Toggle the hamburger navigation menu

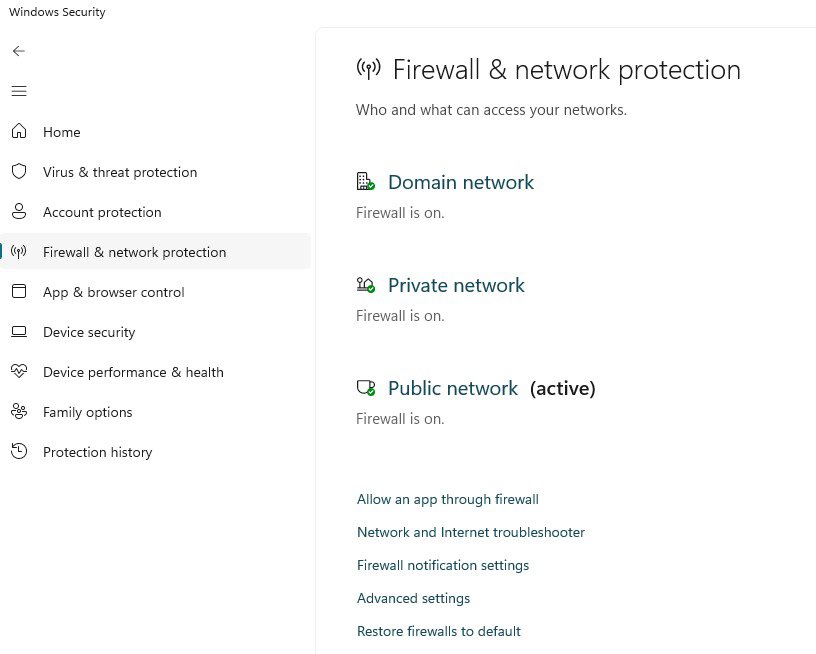coord(18,91)
